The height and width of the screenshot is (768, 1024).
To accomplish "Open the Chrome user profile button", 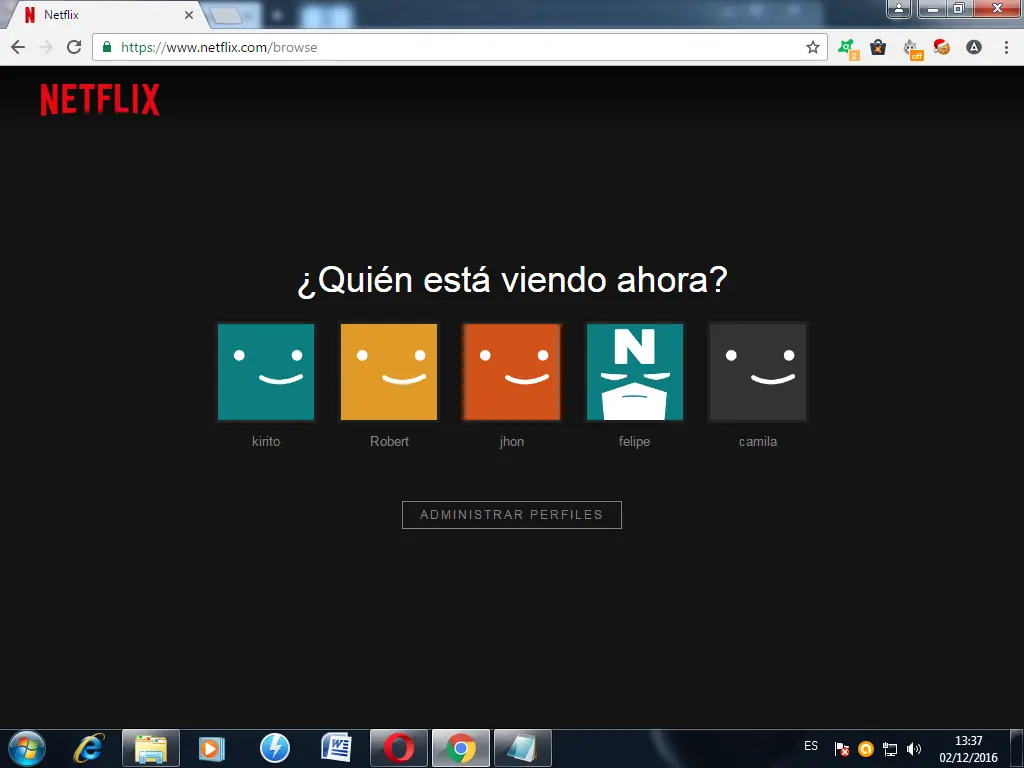I will pyautogui.click(x=899, y=8).
